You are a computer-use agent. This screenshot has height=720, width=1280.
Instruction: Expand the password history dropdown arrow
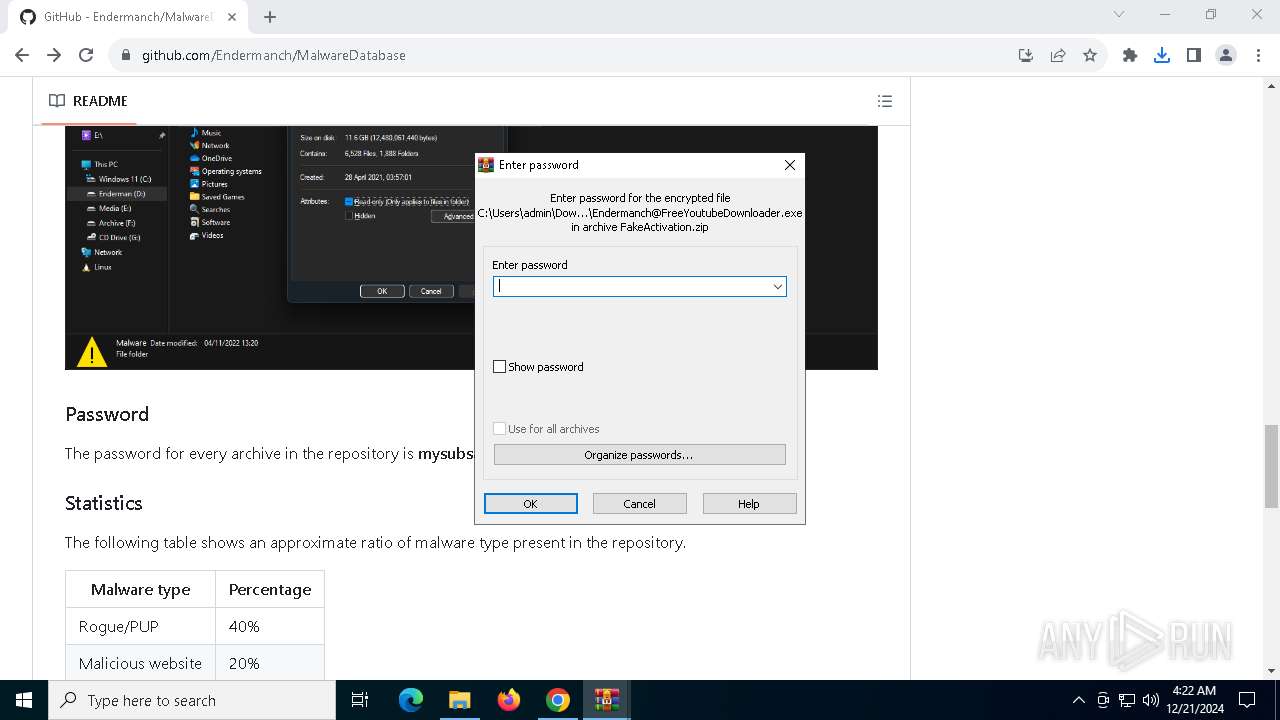[777, 287]
